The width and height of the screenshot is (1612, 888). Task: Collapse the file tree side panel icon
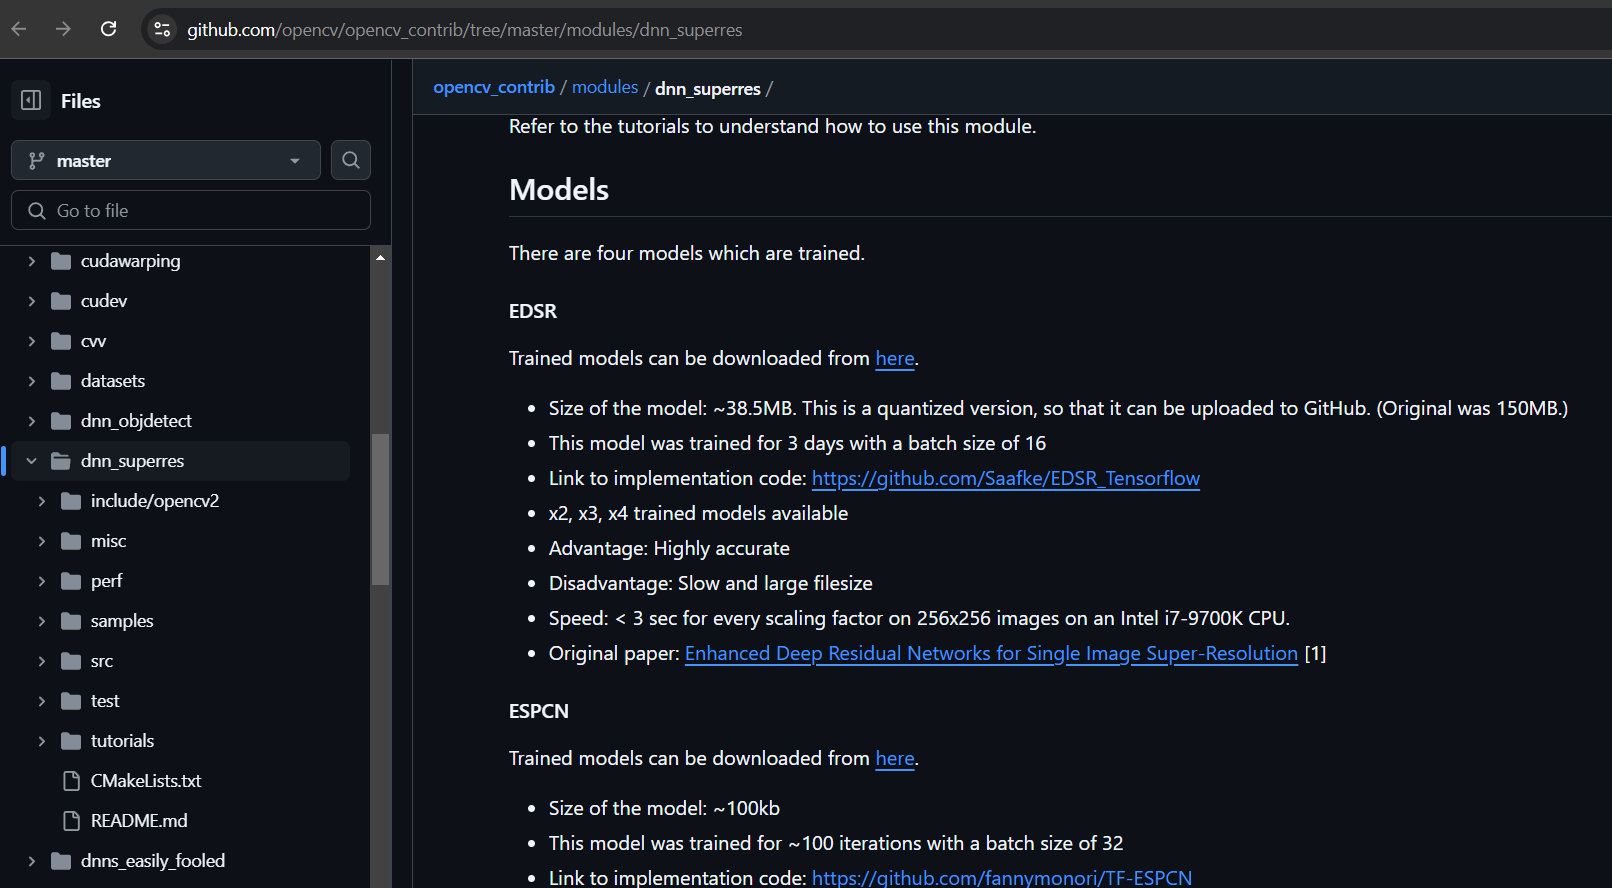point(31,100)
